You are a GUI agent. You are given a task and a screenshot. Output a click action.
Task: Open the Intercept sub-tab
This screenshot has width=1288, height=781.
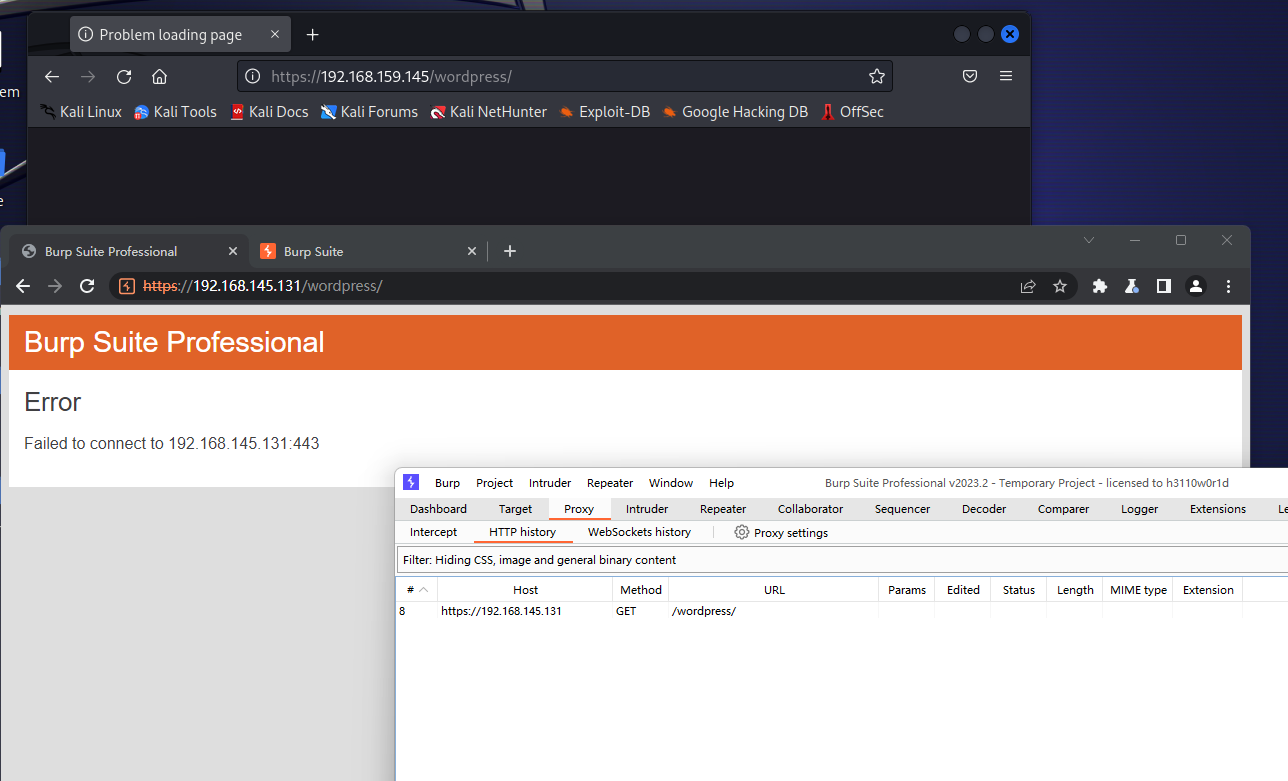point(434,532)
